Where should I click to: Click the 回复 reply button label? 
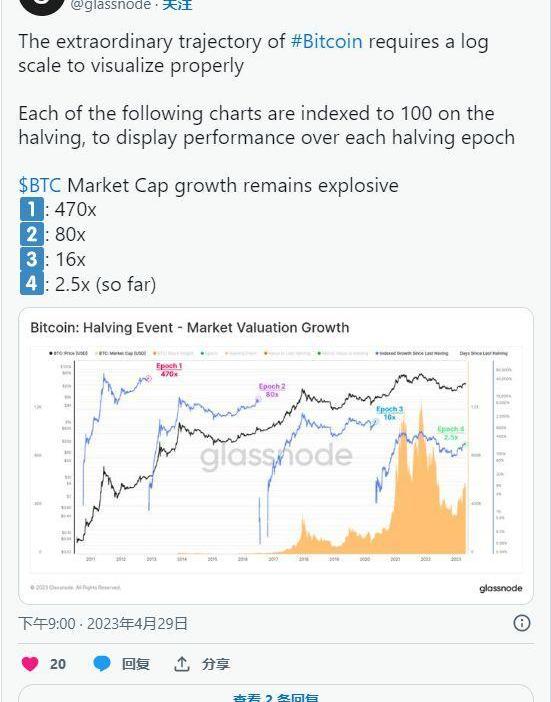coord(136,664)
